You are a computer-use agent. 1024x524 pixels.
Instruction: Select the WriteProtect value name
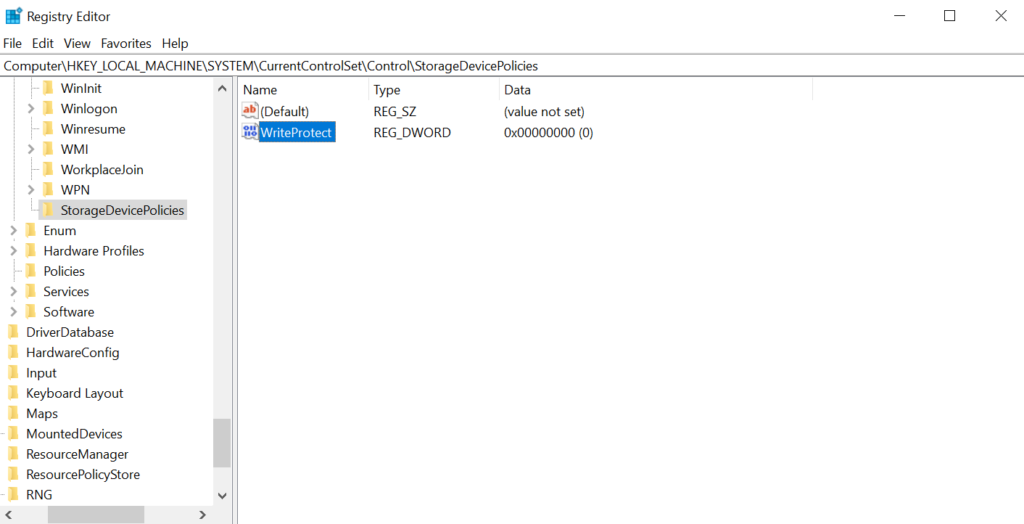point(296,132)
